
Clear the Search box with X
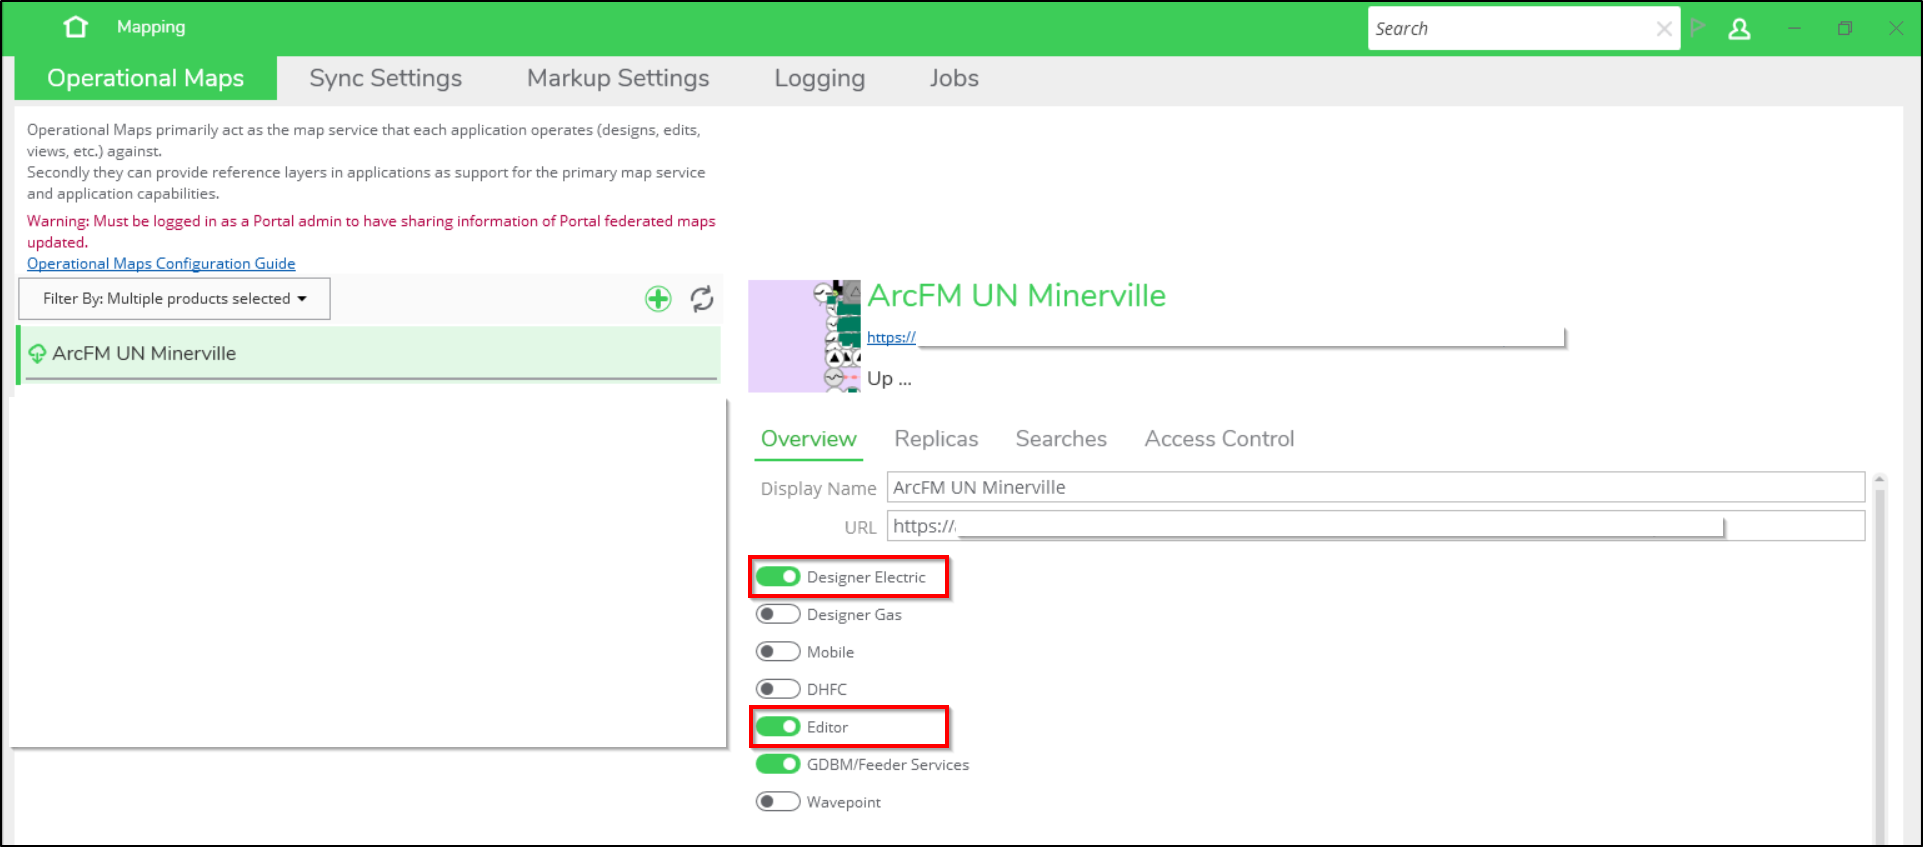(1664, 29)
